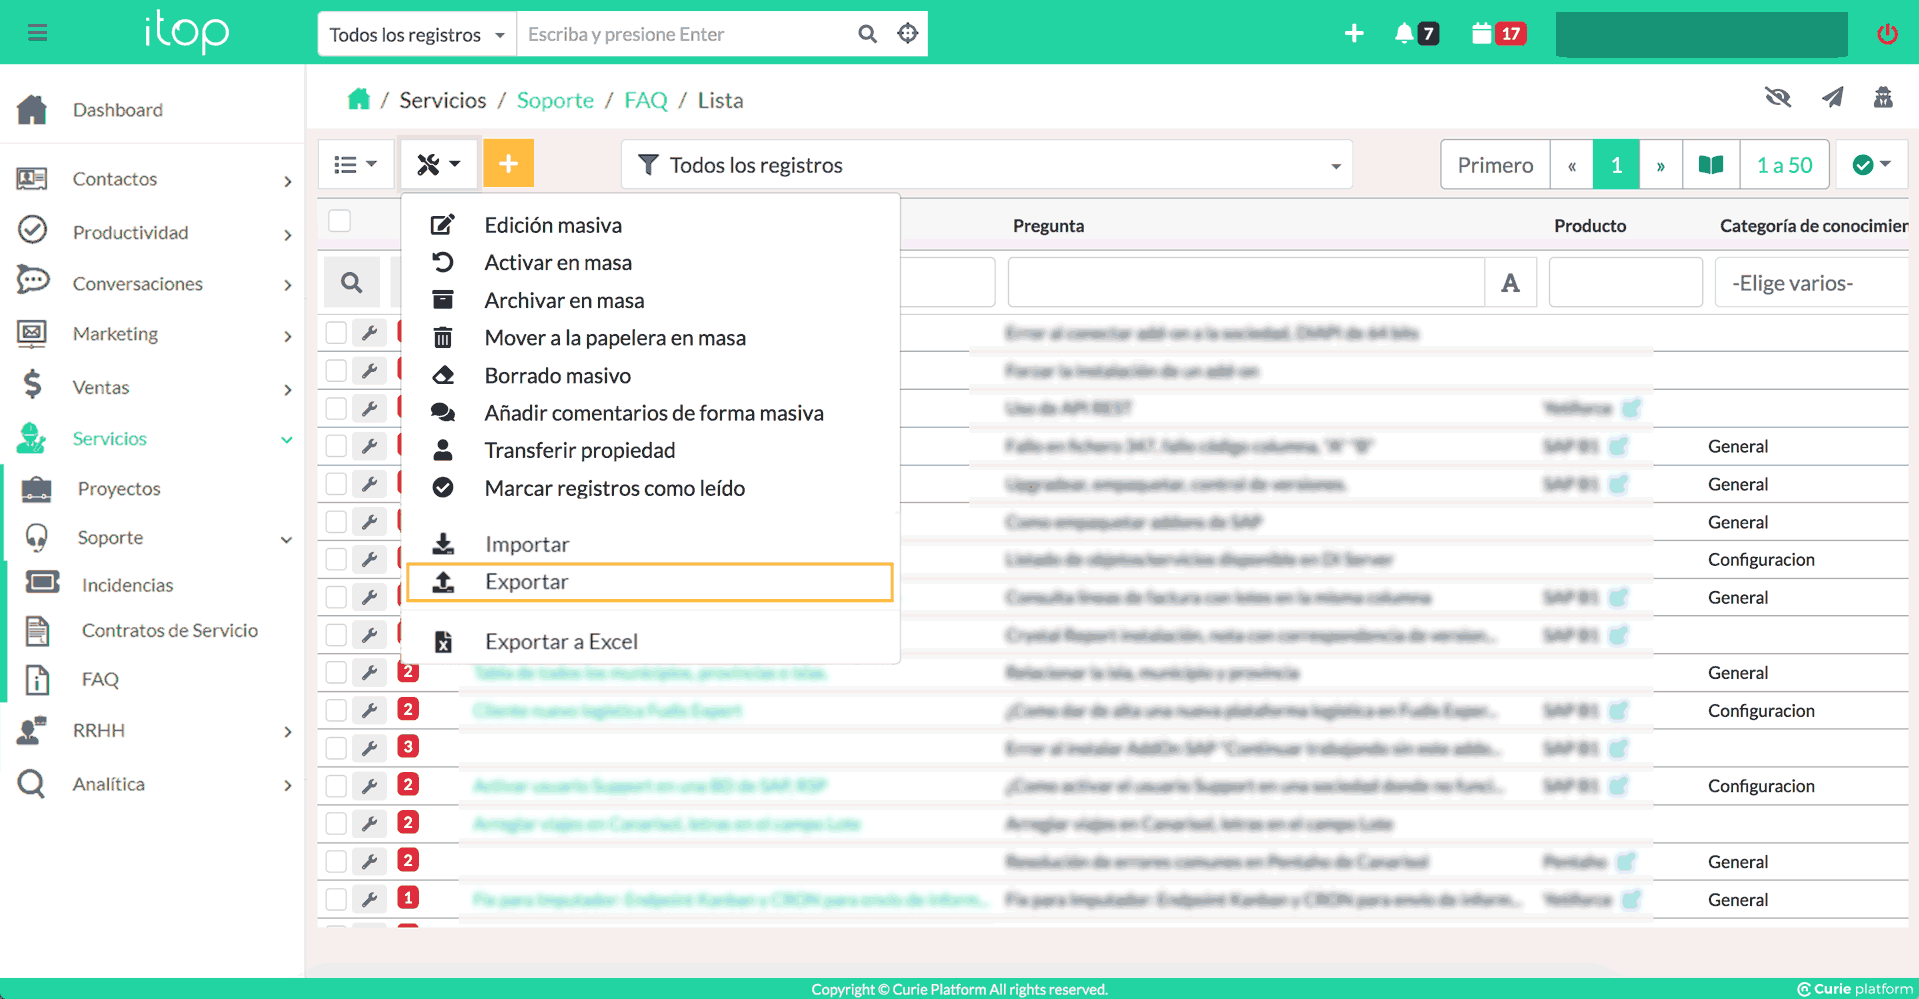
Task: Go to the Primero page button
Action: pyautogui.click(x=1494, y=165)
